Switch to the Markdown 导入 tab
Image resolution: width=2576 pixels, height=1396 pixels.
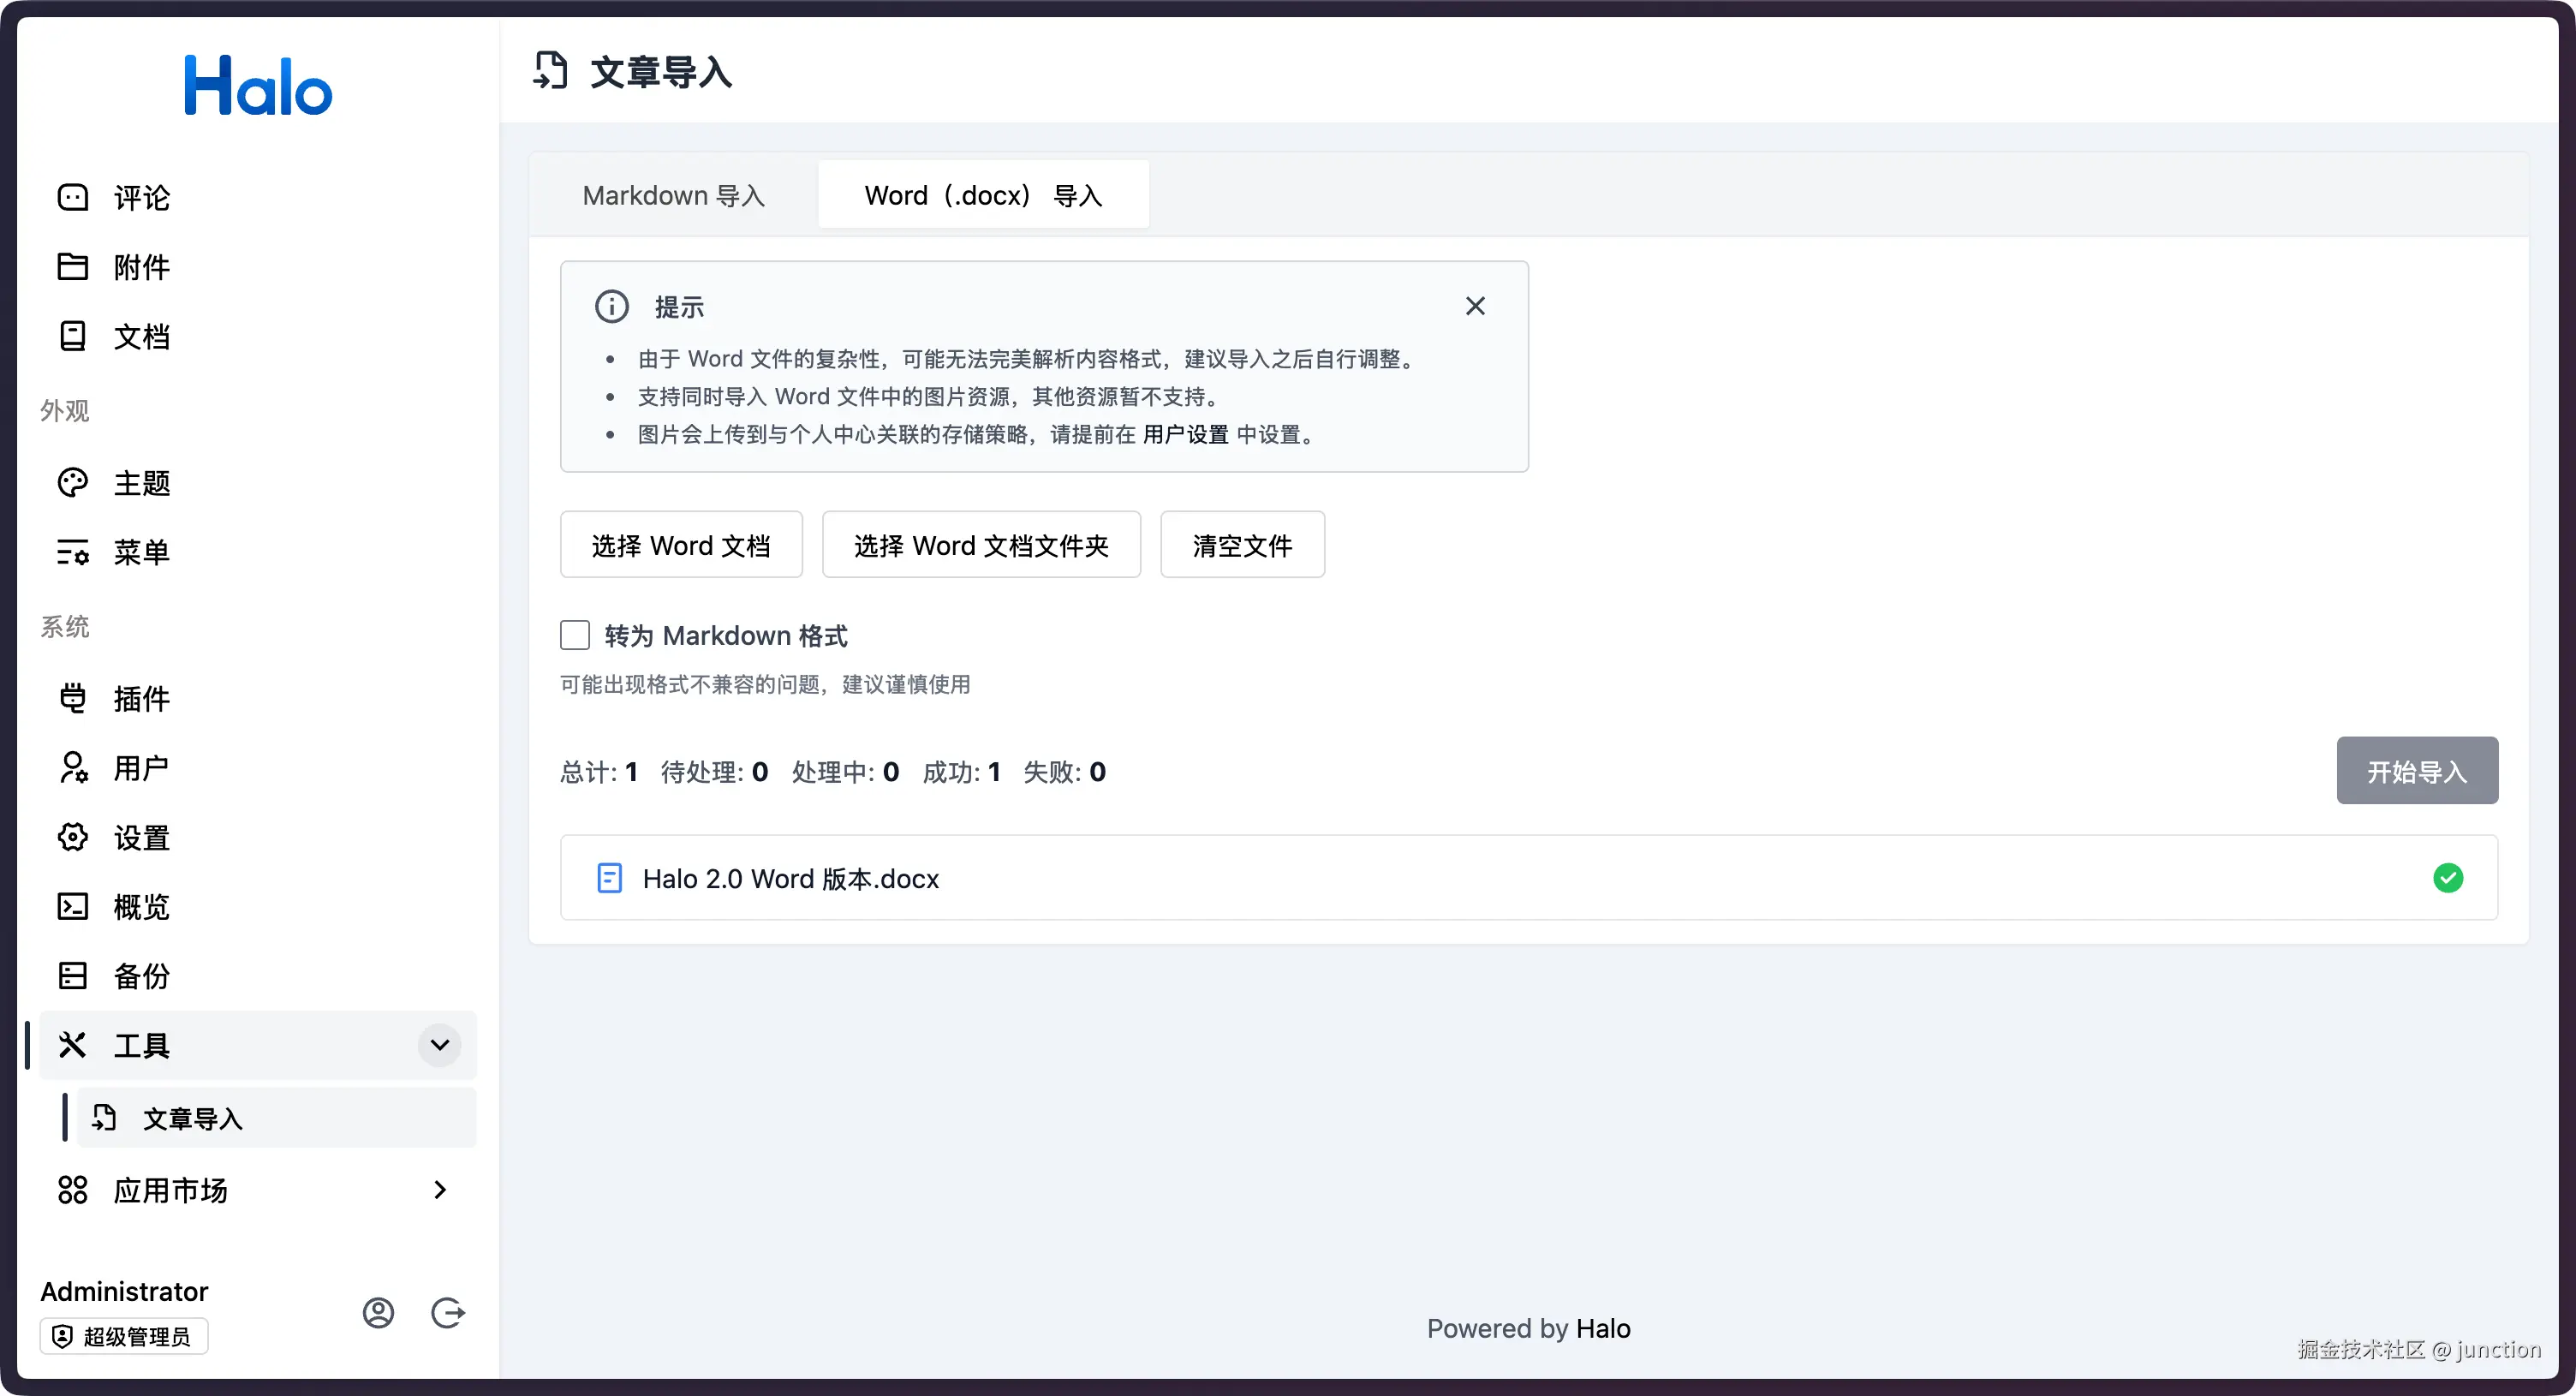(x=673, y=195)
